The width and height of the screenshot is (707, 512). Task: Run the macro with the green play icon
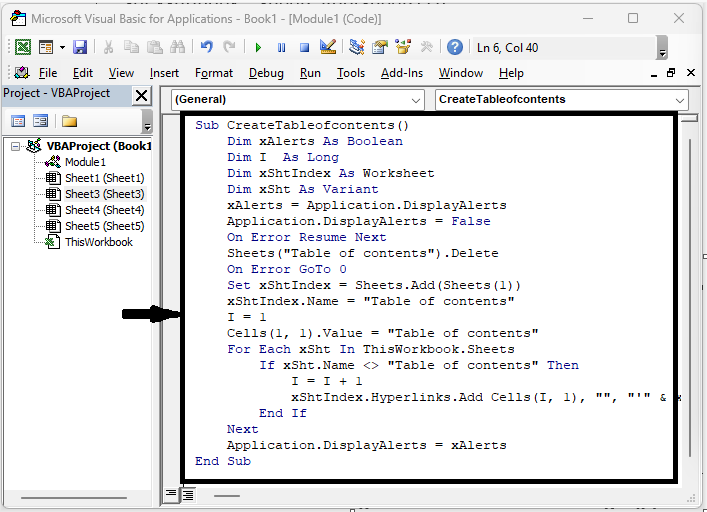258,47
